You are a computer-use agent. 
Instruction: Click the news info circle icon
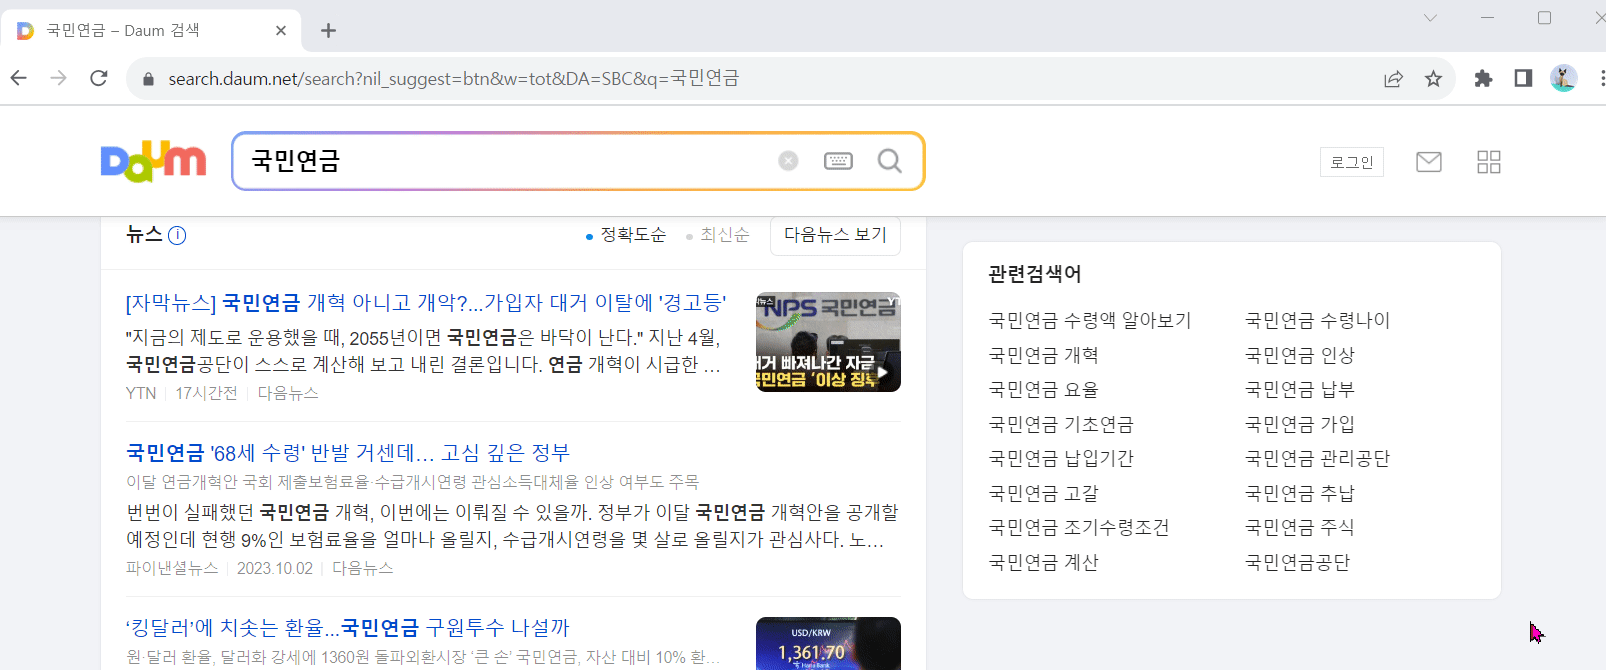[x=177, y=236]
